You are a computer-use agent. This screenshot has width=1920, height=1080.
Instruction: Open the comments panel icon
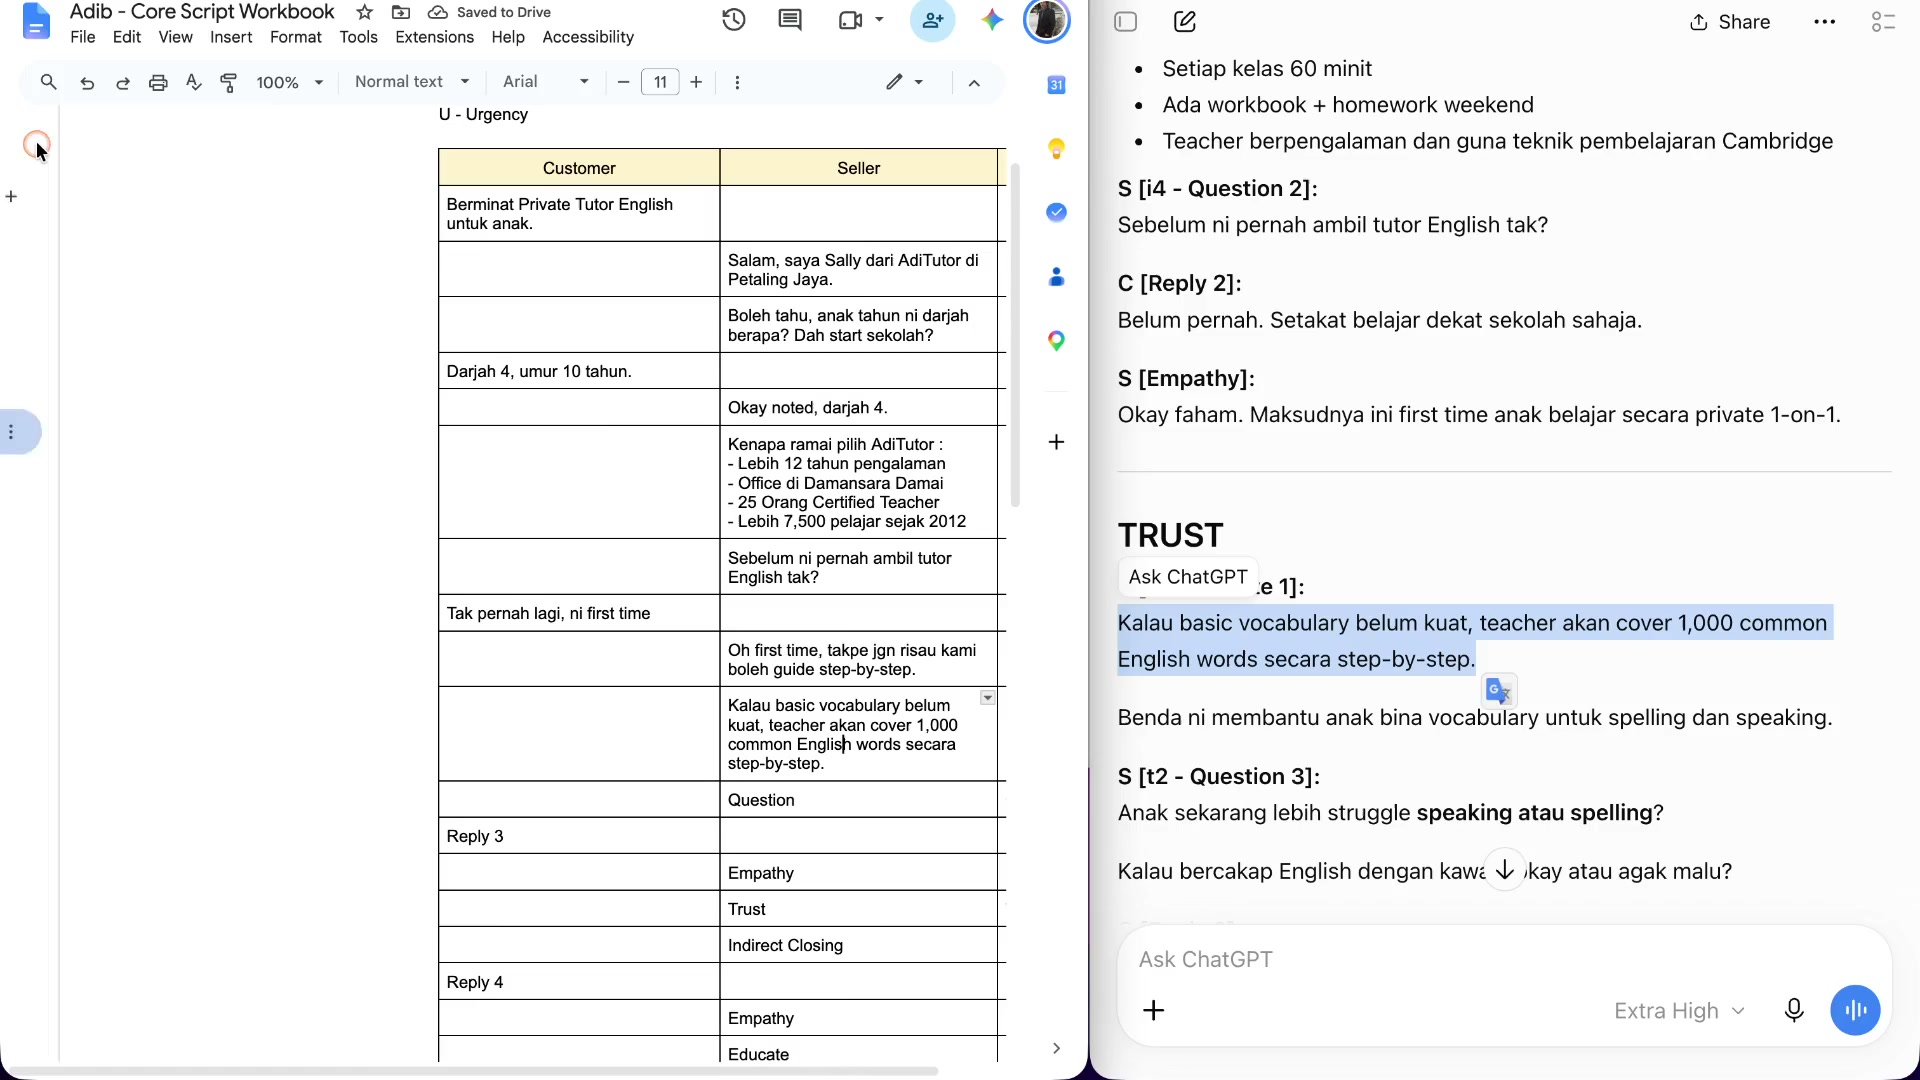pyautogui.click(x=790, y=20)
